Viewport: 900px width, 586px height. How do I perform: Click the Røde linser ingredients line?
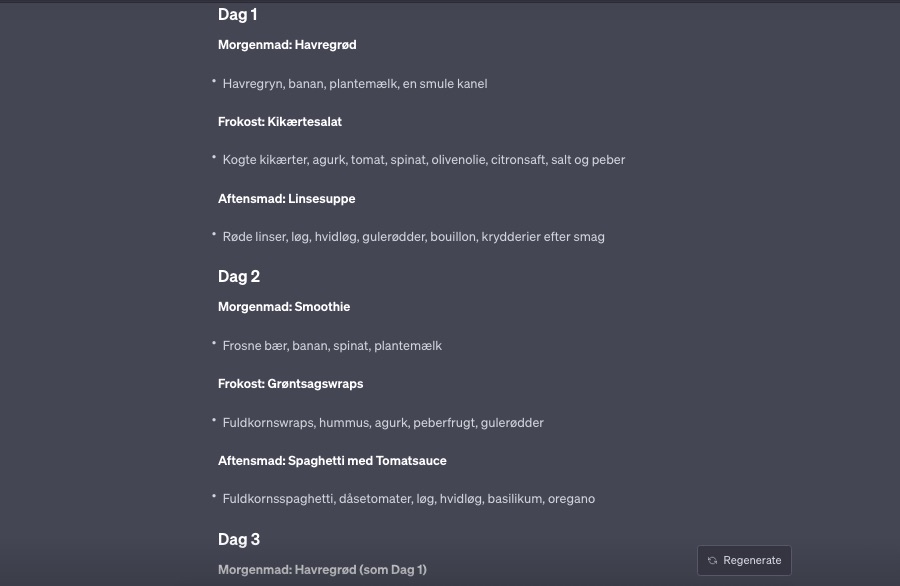coord(413,237)
